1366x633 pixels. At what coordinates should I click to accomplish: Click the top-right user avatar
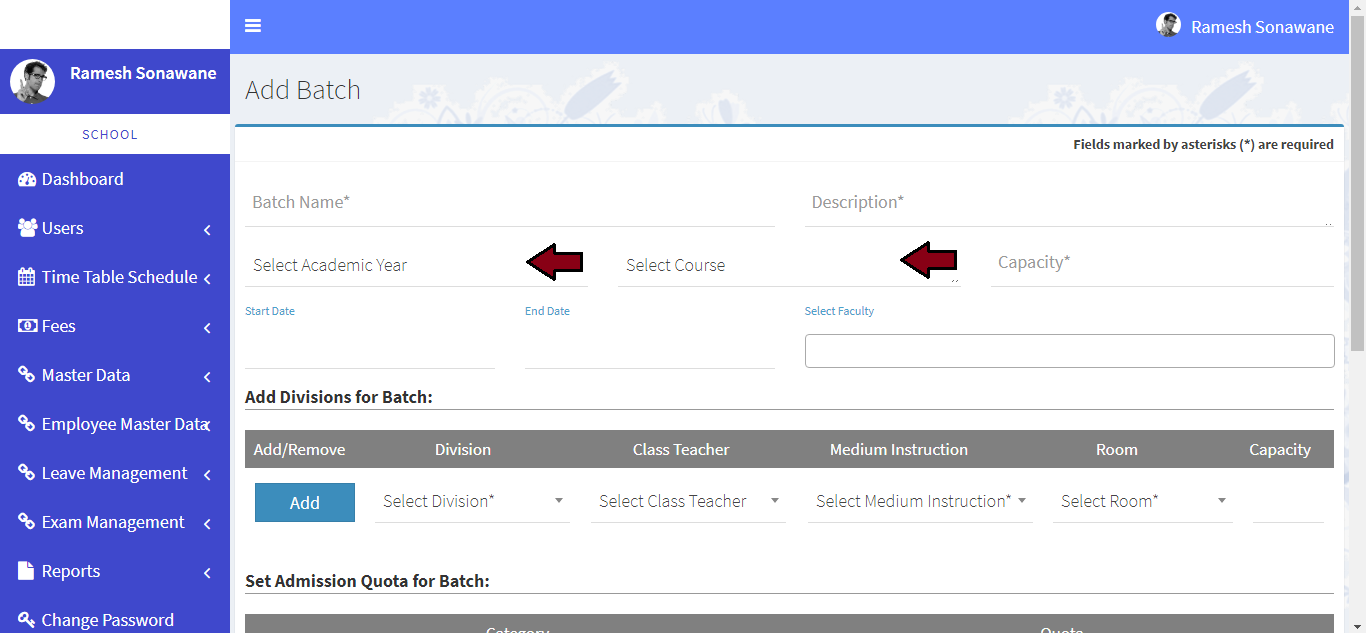1168,26
